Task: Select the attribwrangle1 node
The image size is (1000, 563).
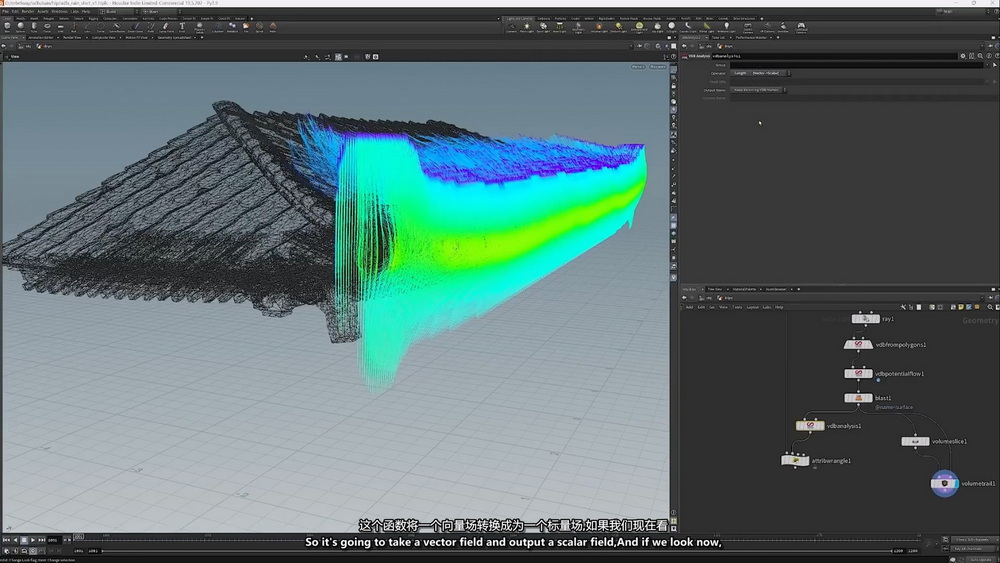Action: (795, 460)
